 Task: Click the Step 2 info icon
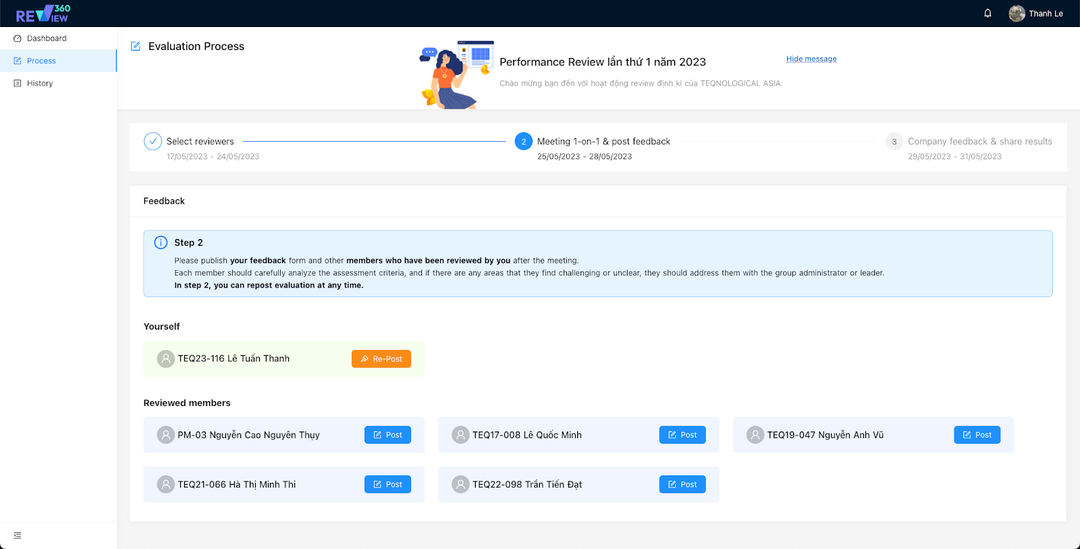click(x=160, y=242)
